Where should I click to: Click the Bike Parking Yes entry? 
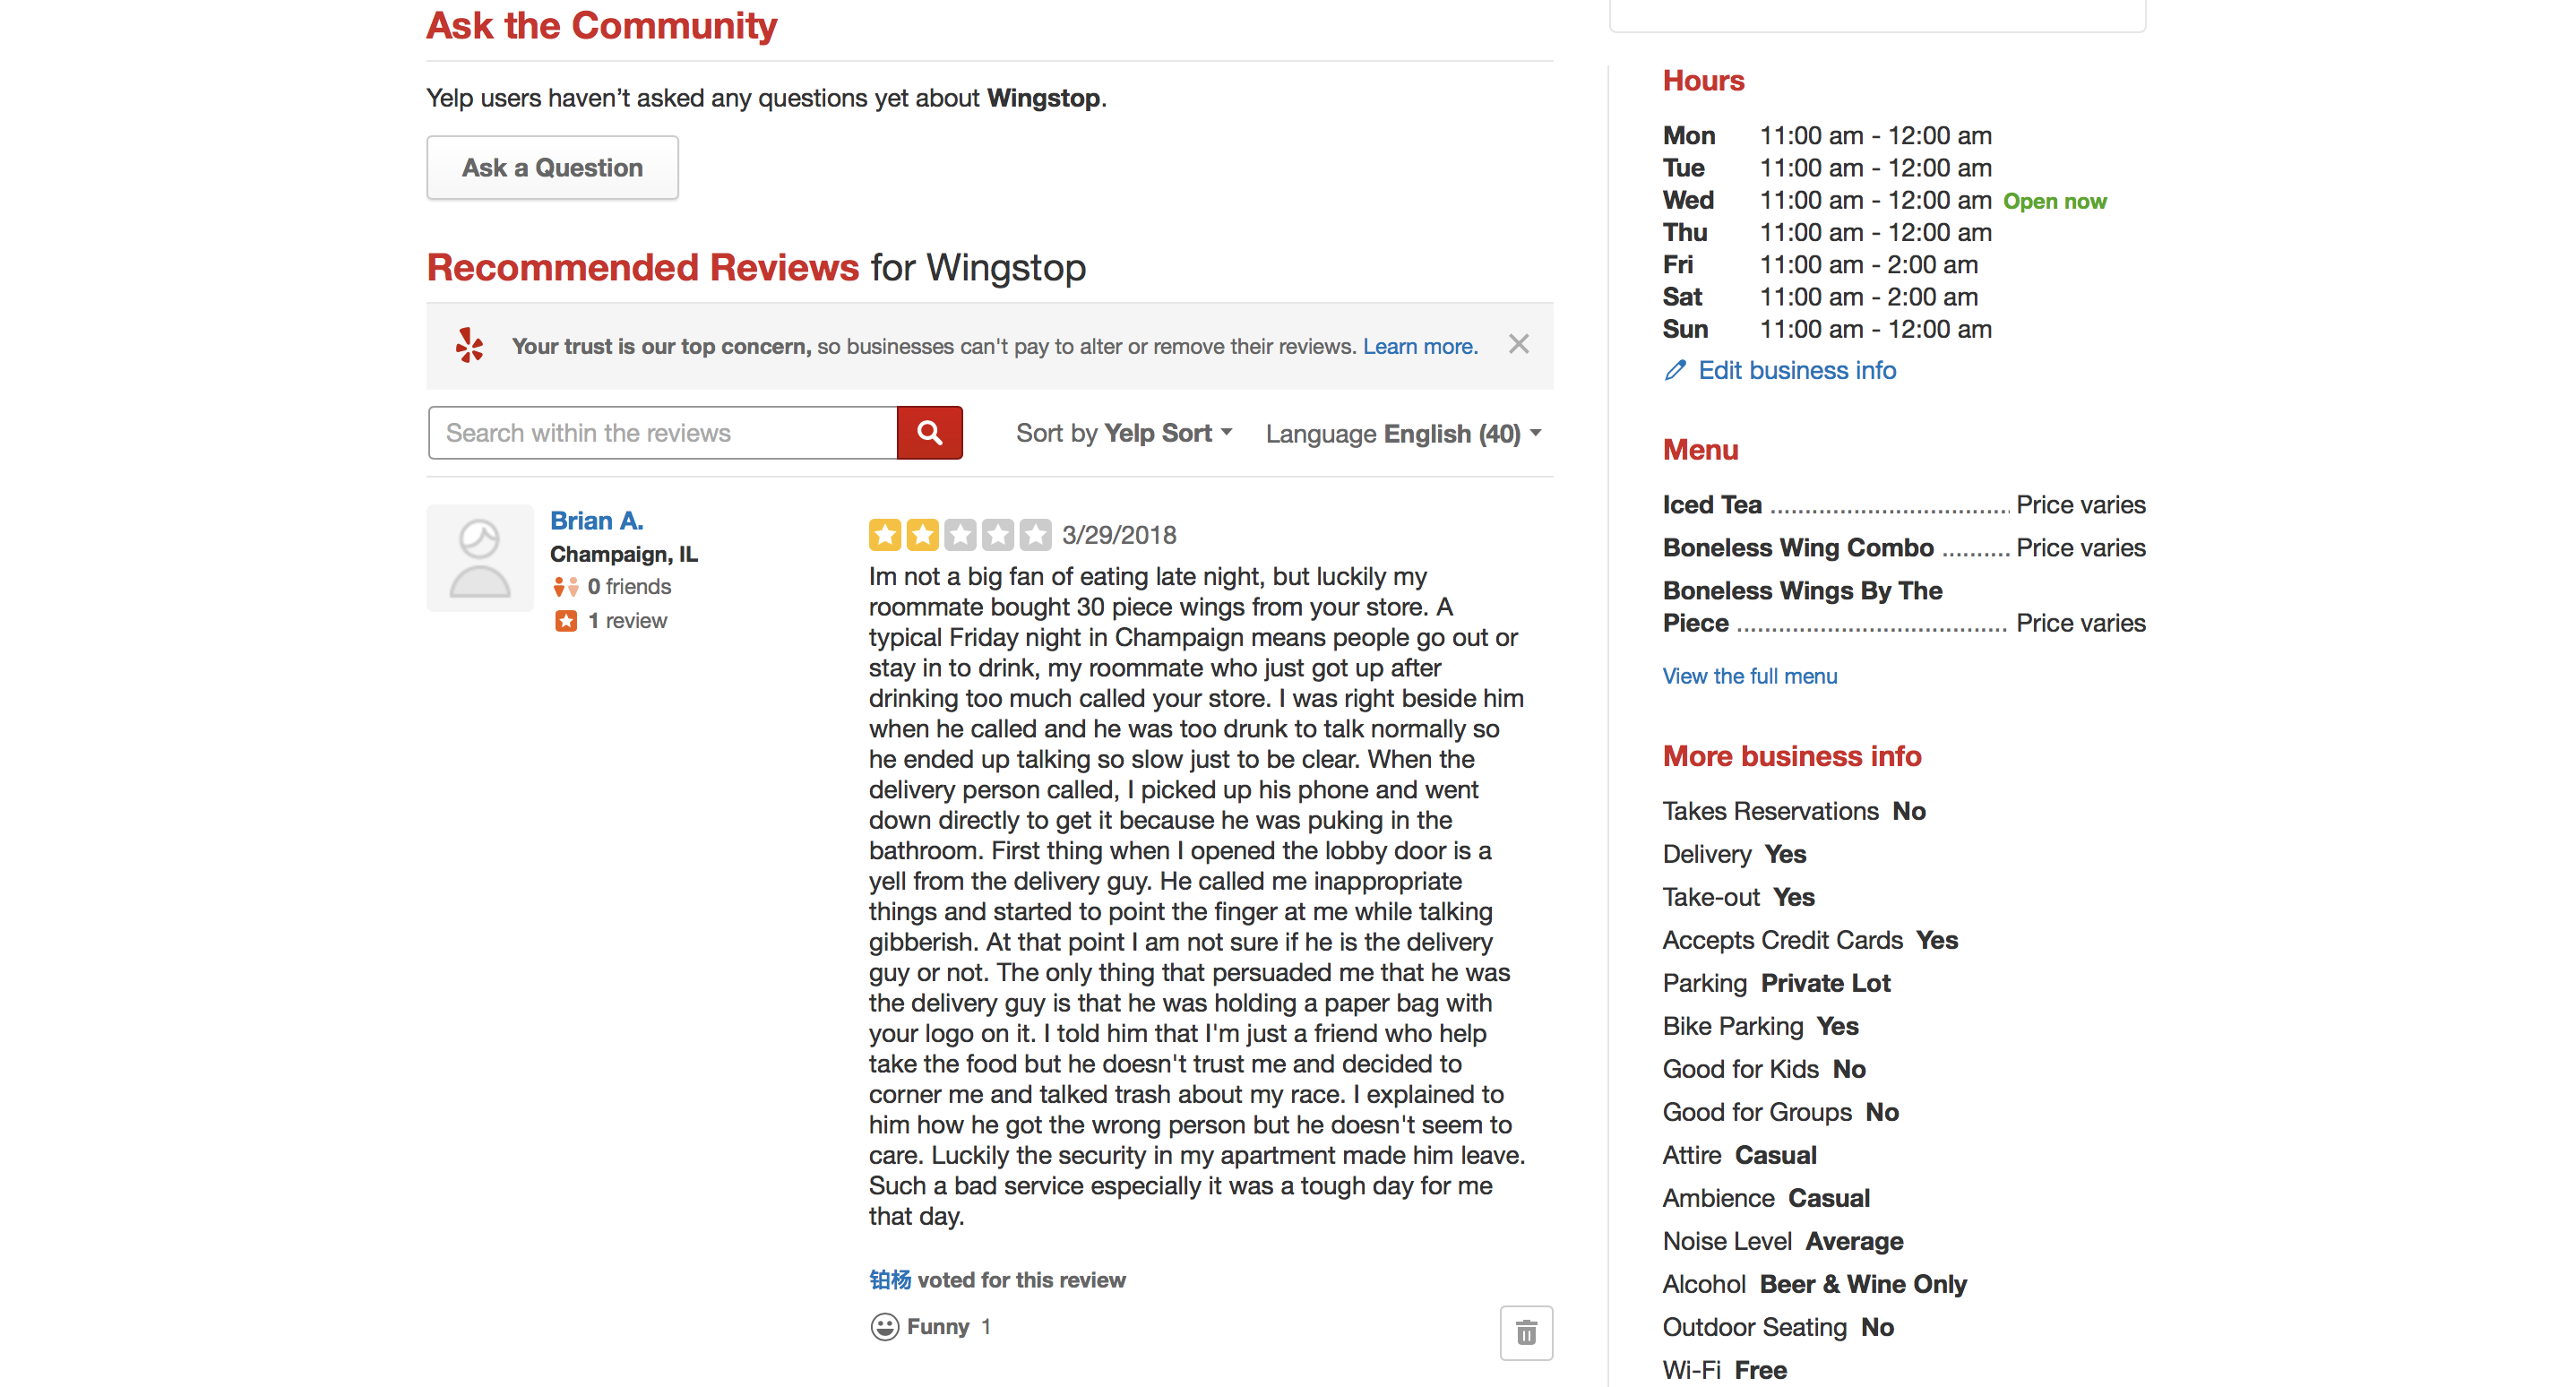(x=1760, y=1026)
